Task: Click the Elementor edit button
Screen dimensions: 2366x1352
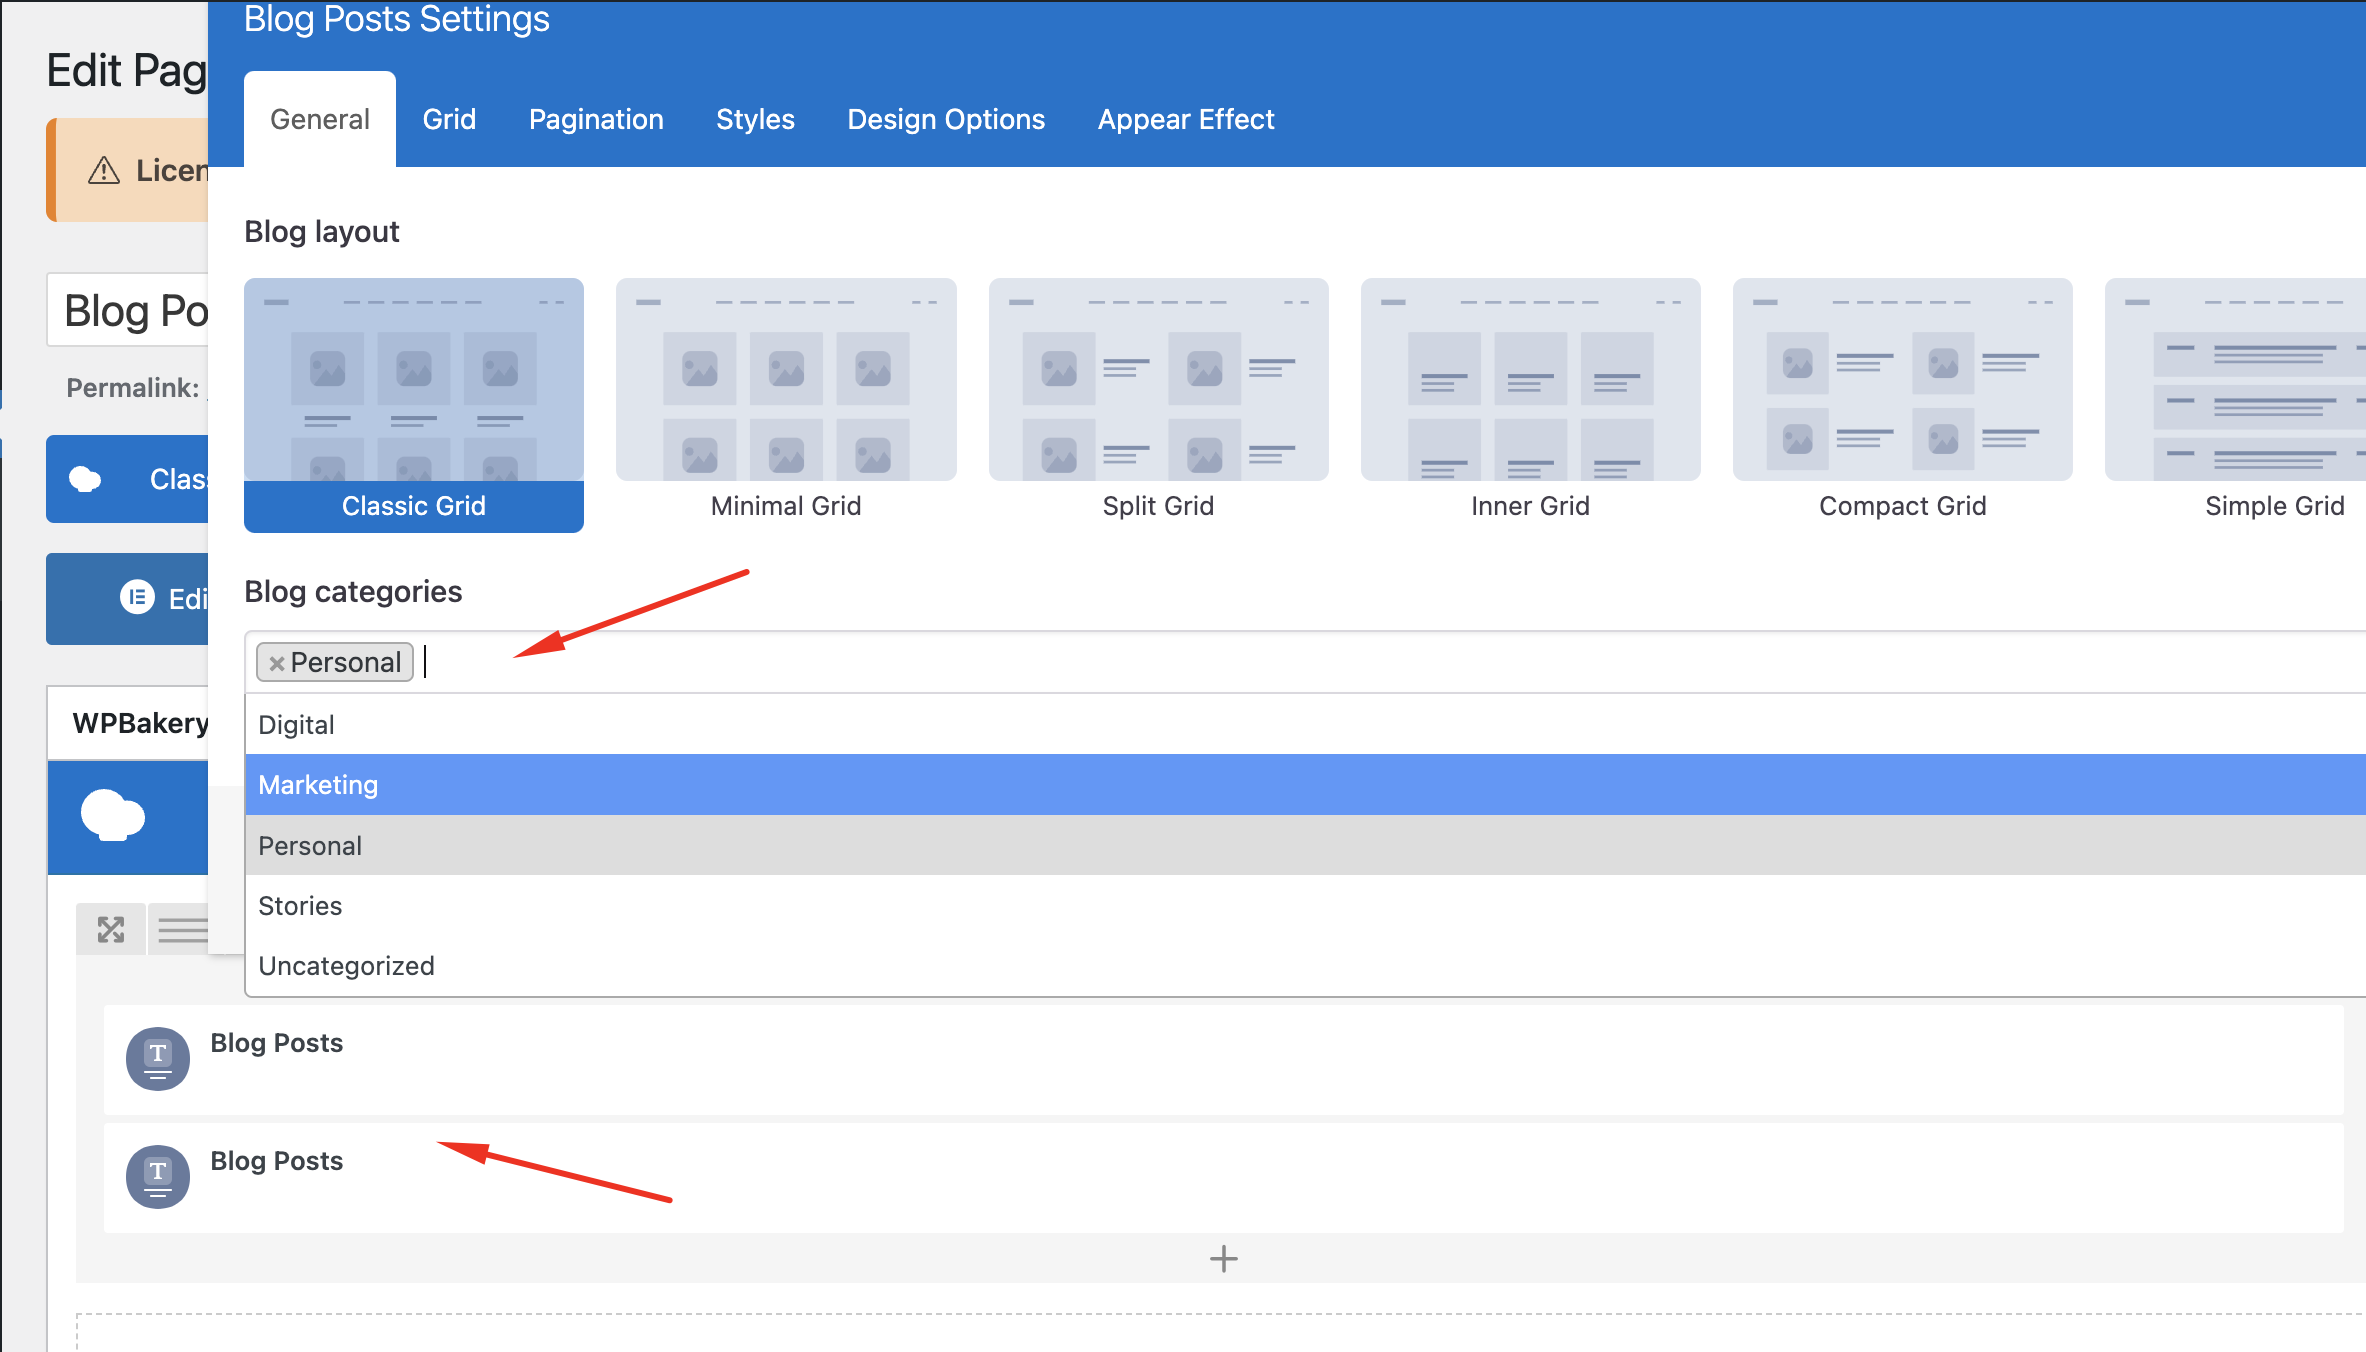Action: click(127, 598)
